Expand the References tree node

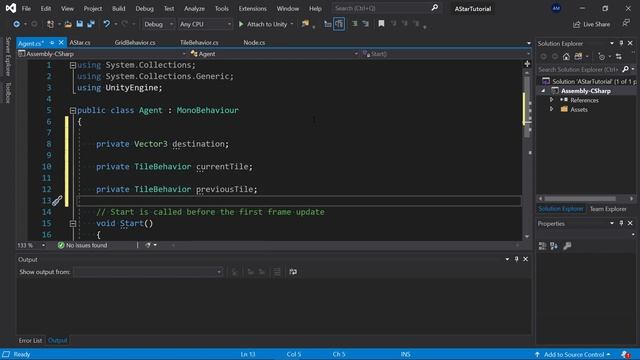pyautogui.click(x=551, y=100)
